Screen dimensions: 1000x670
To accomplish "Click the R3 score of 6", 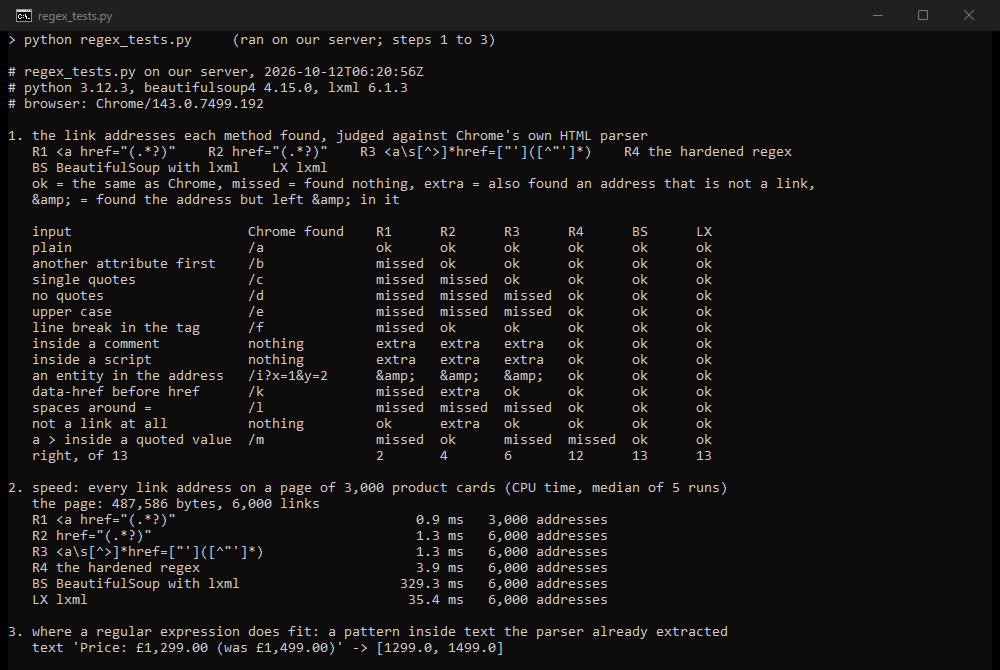I will pyautogui.click(x=508, y=455).
